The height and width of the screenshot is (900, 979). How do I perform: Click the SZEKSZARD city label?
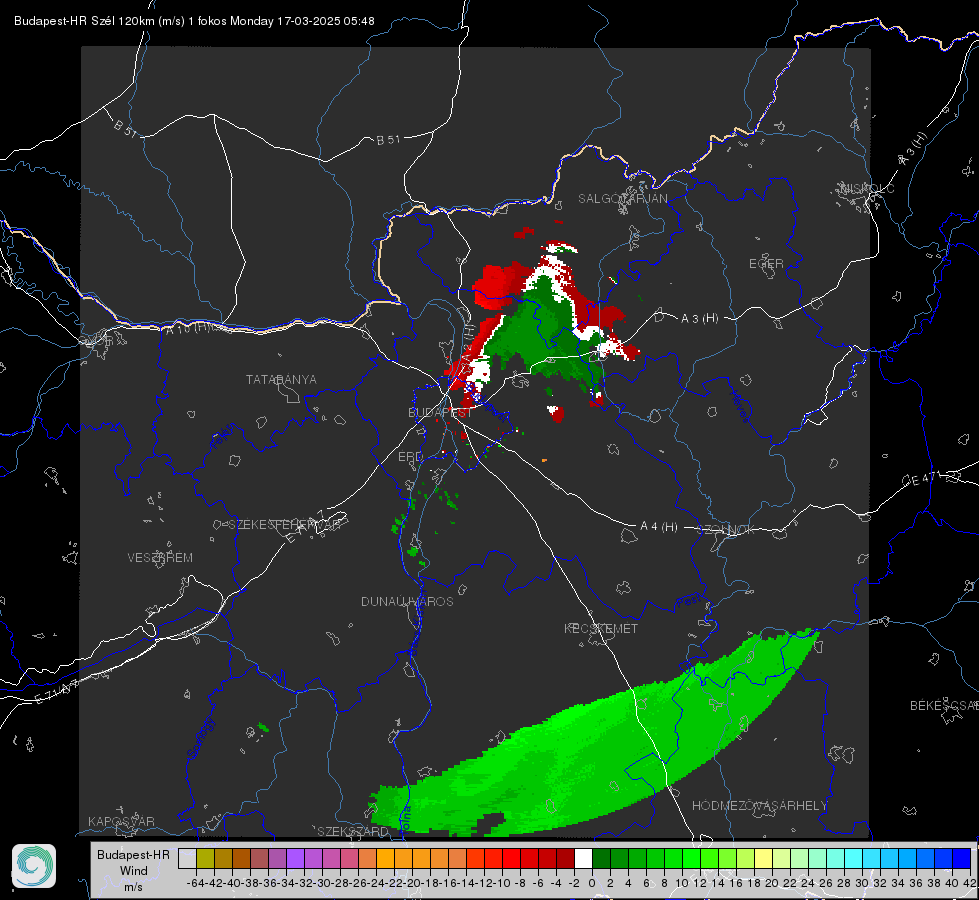click(x=352, y=831)
